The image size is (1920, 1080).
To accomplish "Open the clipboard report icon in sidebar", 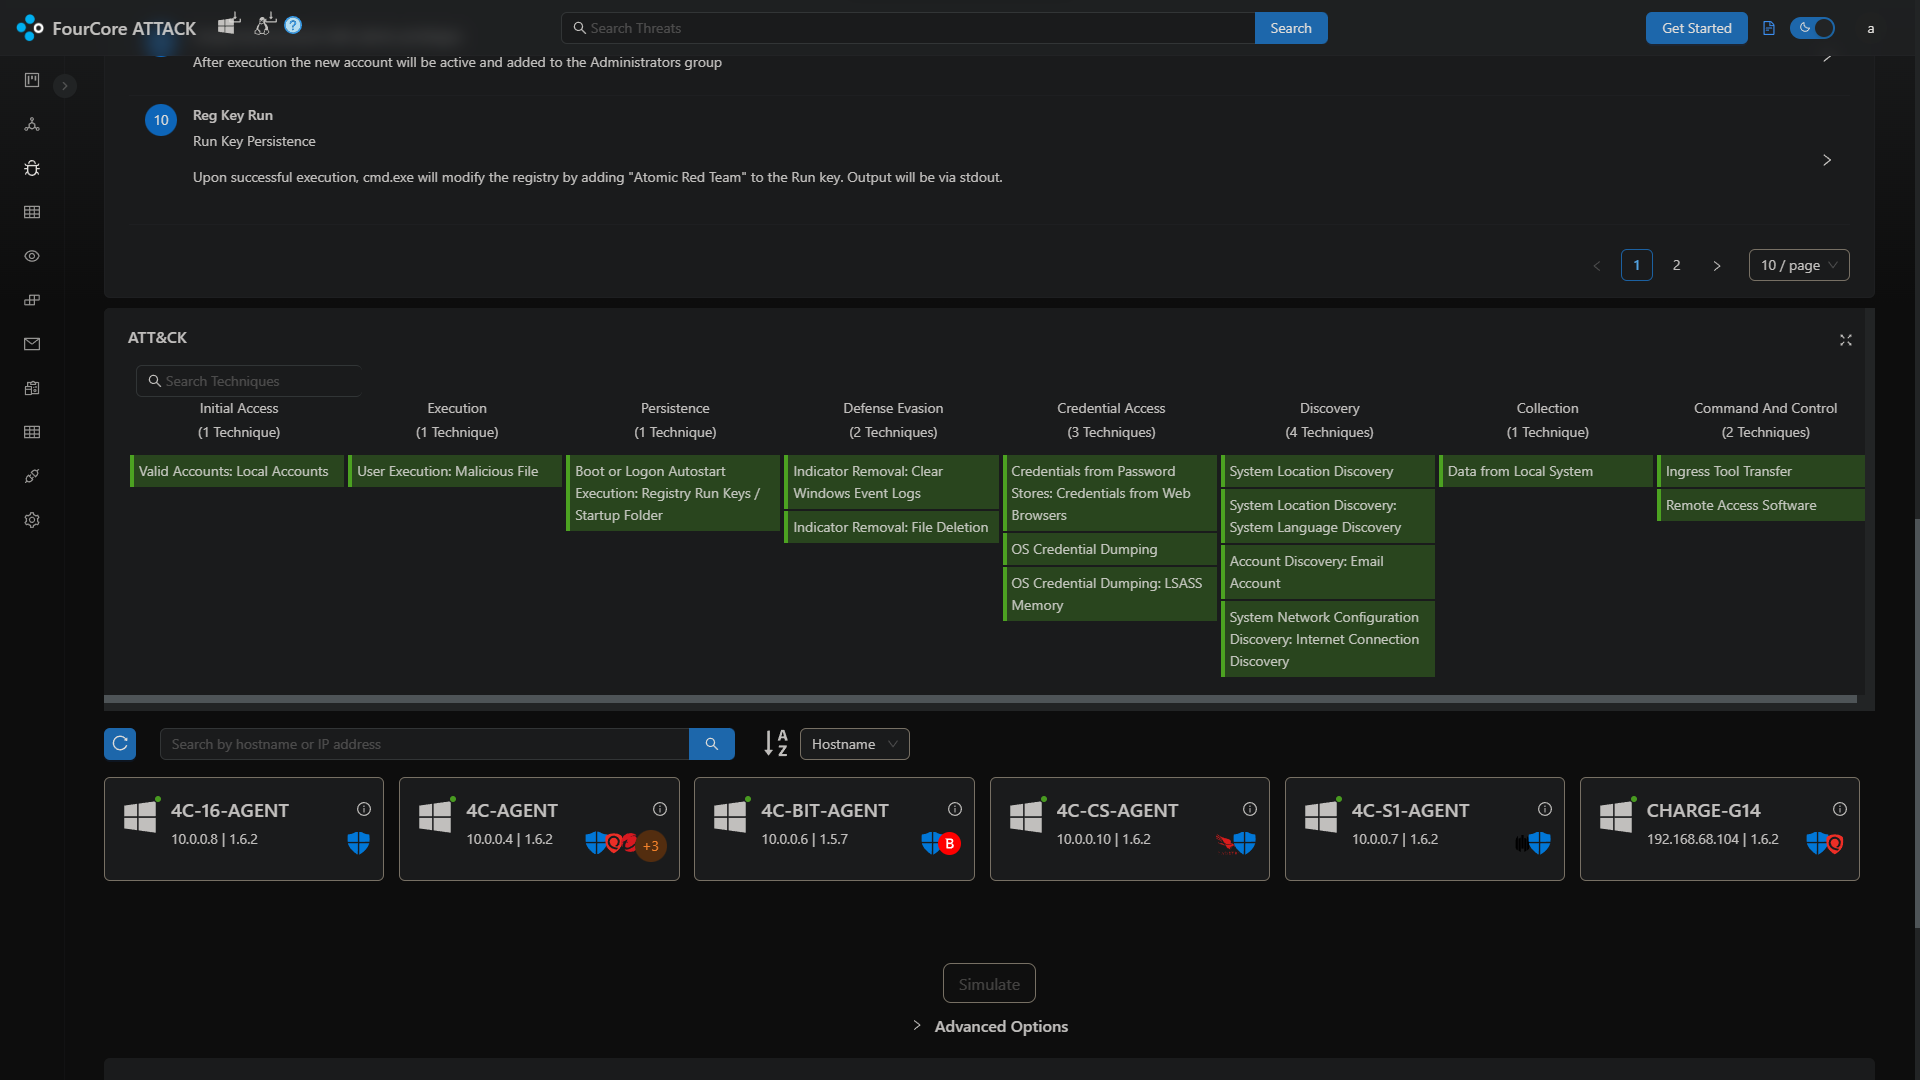I will pos(32,388).
